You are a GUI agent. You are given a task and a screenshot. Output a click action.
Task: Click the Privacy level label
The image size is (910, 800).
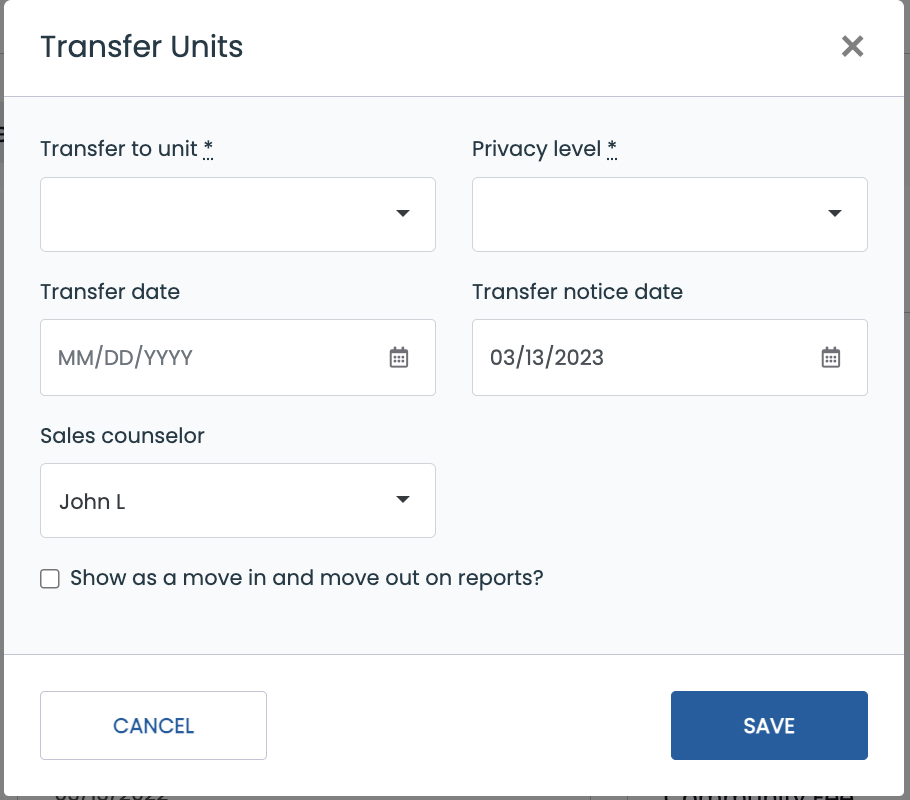pos(544,149)
